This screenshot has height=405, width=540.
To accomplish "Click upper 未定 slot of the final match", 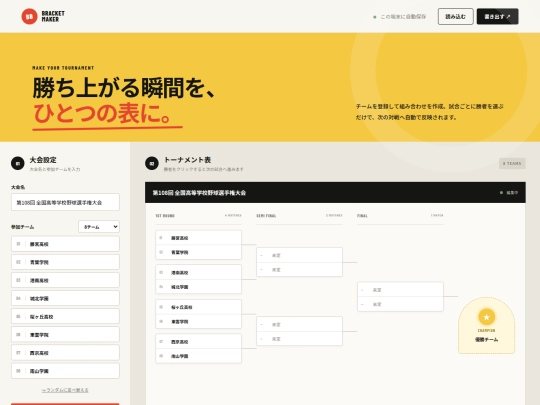I will point(400,290).
